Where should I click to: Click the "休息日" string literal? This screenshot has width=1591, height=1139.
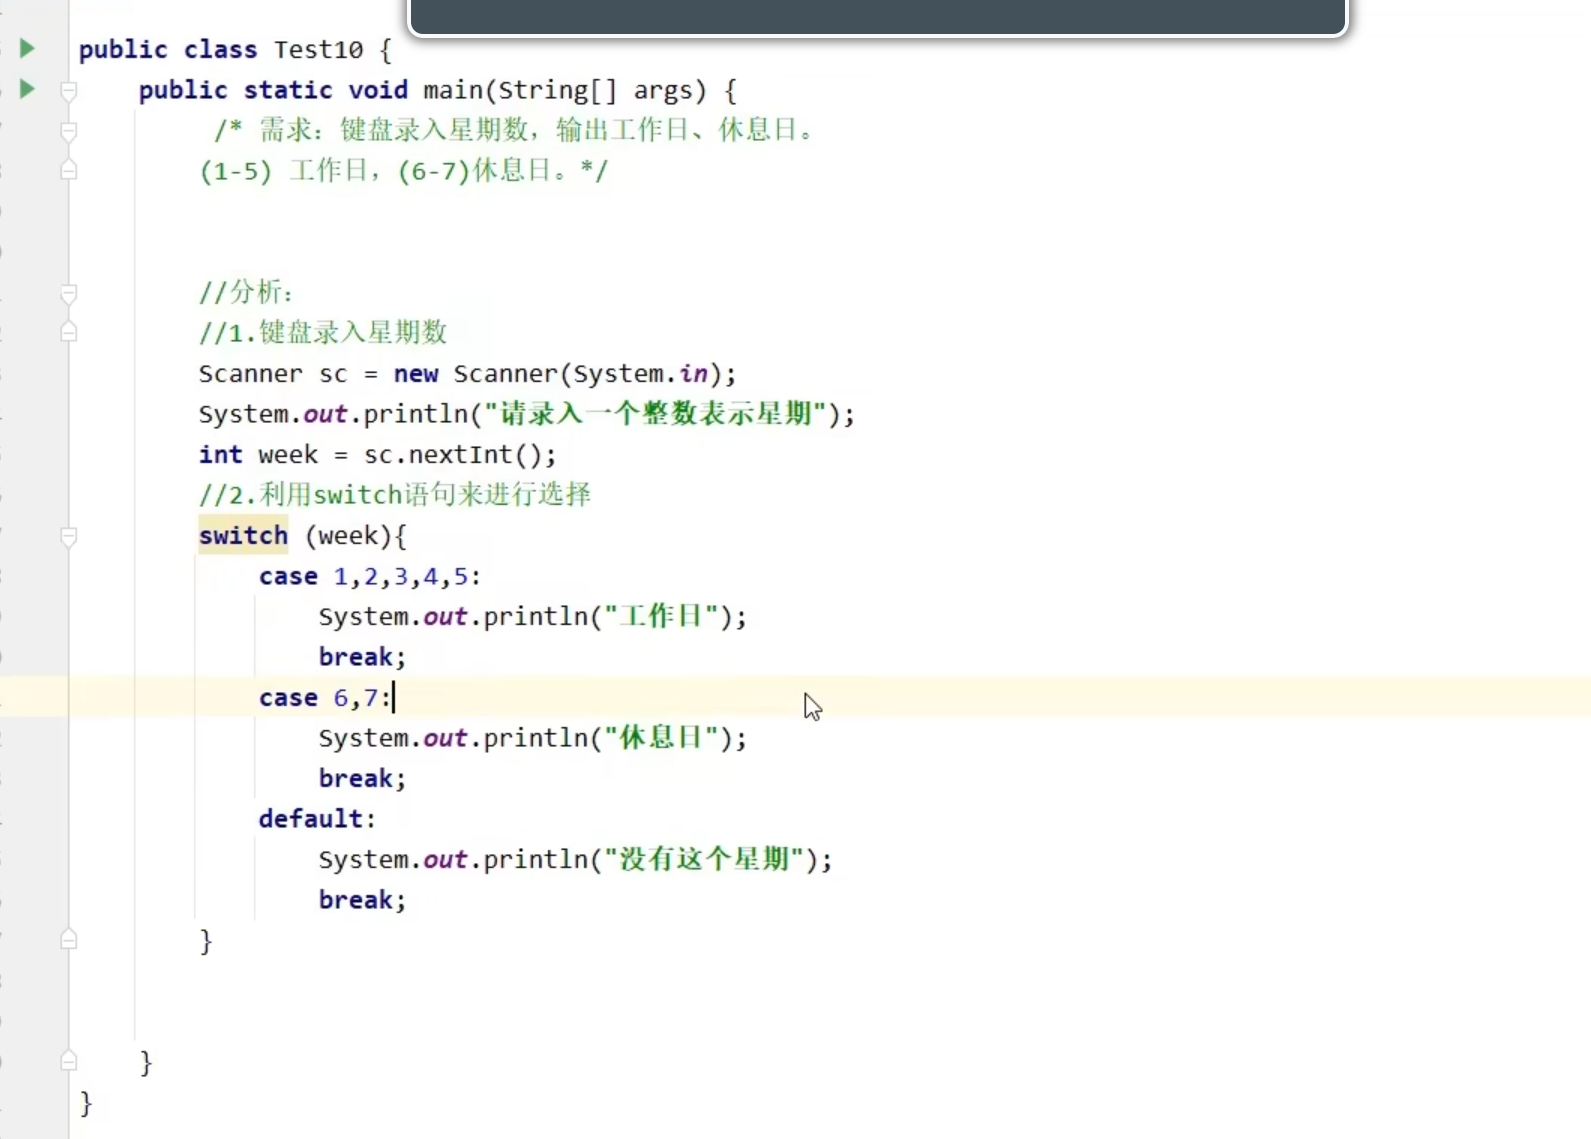click(661, 738)
